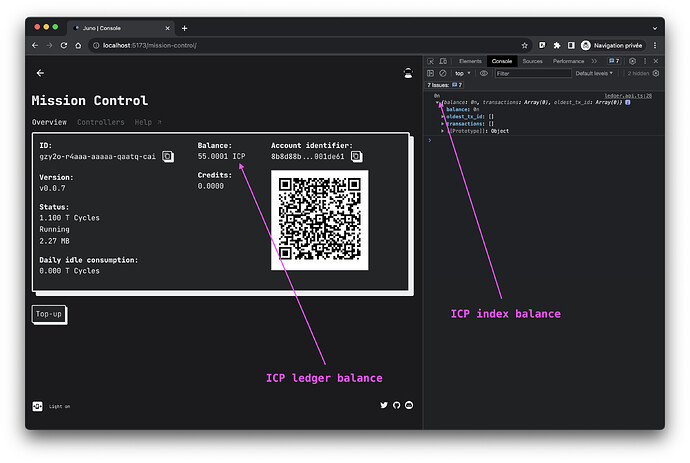Toggle the Light on theme switch
This screenshot has height=463, width=690.
(37, 406)
